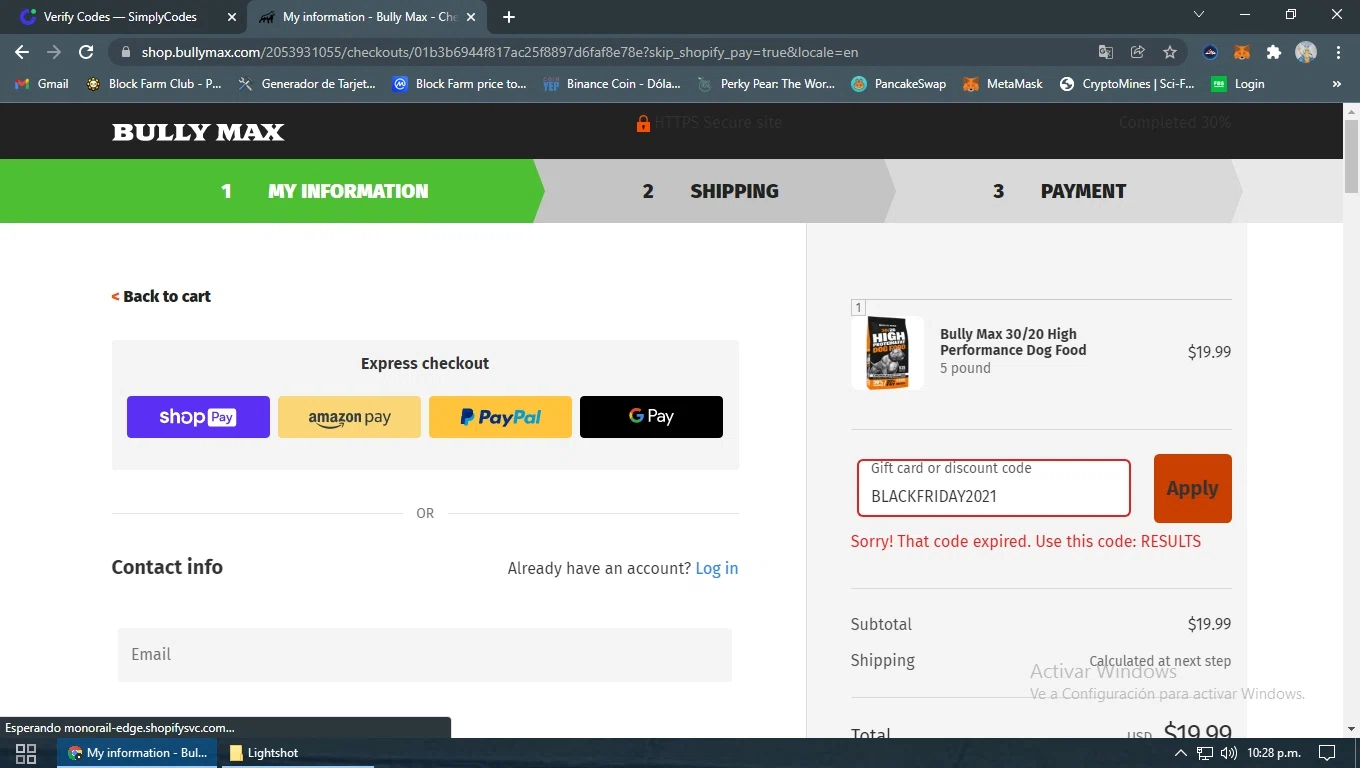1360x768 pixels.
Task: Click the Bully Max logo
Action: (198, 132)
